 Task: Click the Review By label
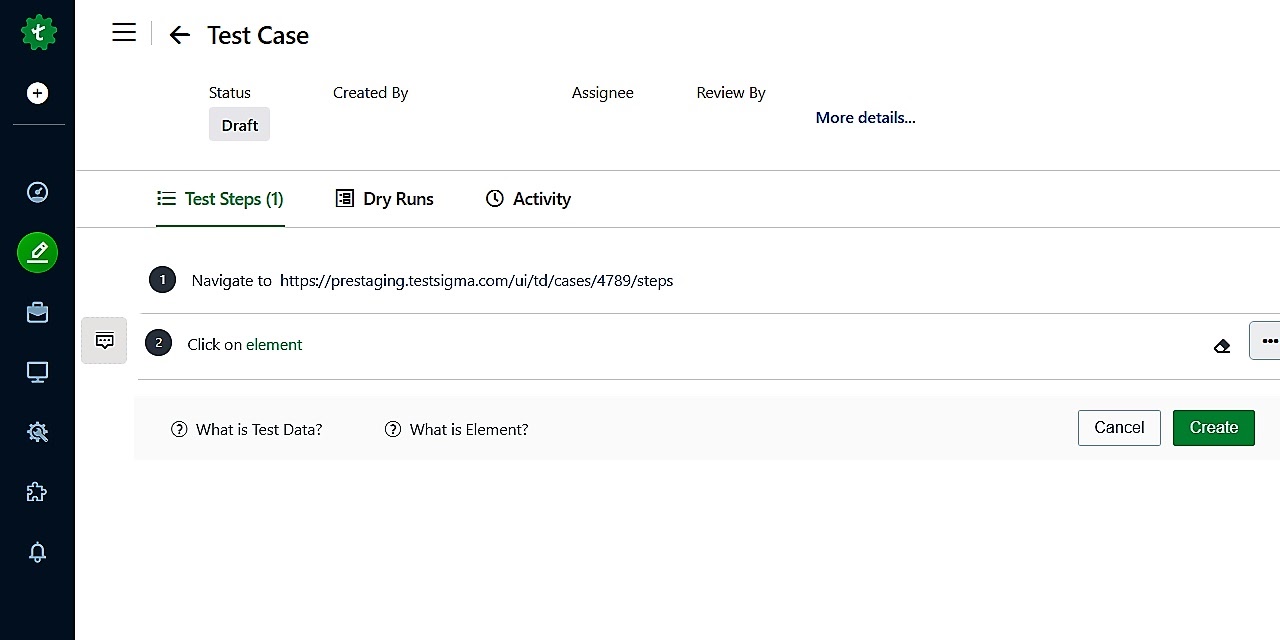click(x=731, y=92)
